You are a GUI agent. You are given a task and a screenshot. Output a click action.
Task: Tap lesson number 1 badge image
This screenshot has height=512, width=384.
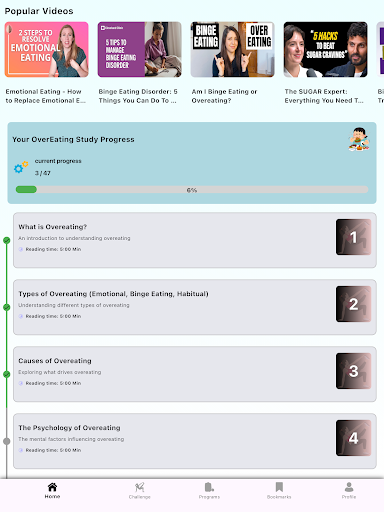click(353, 237)
